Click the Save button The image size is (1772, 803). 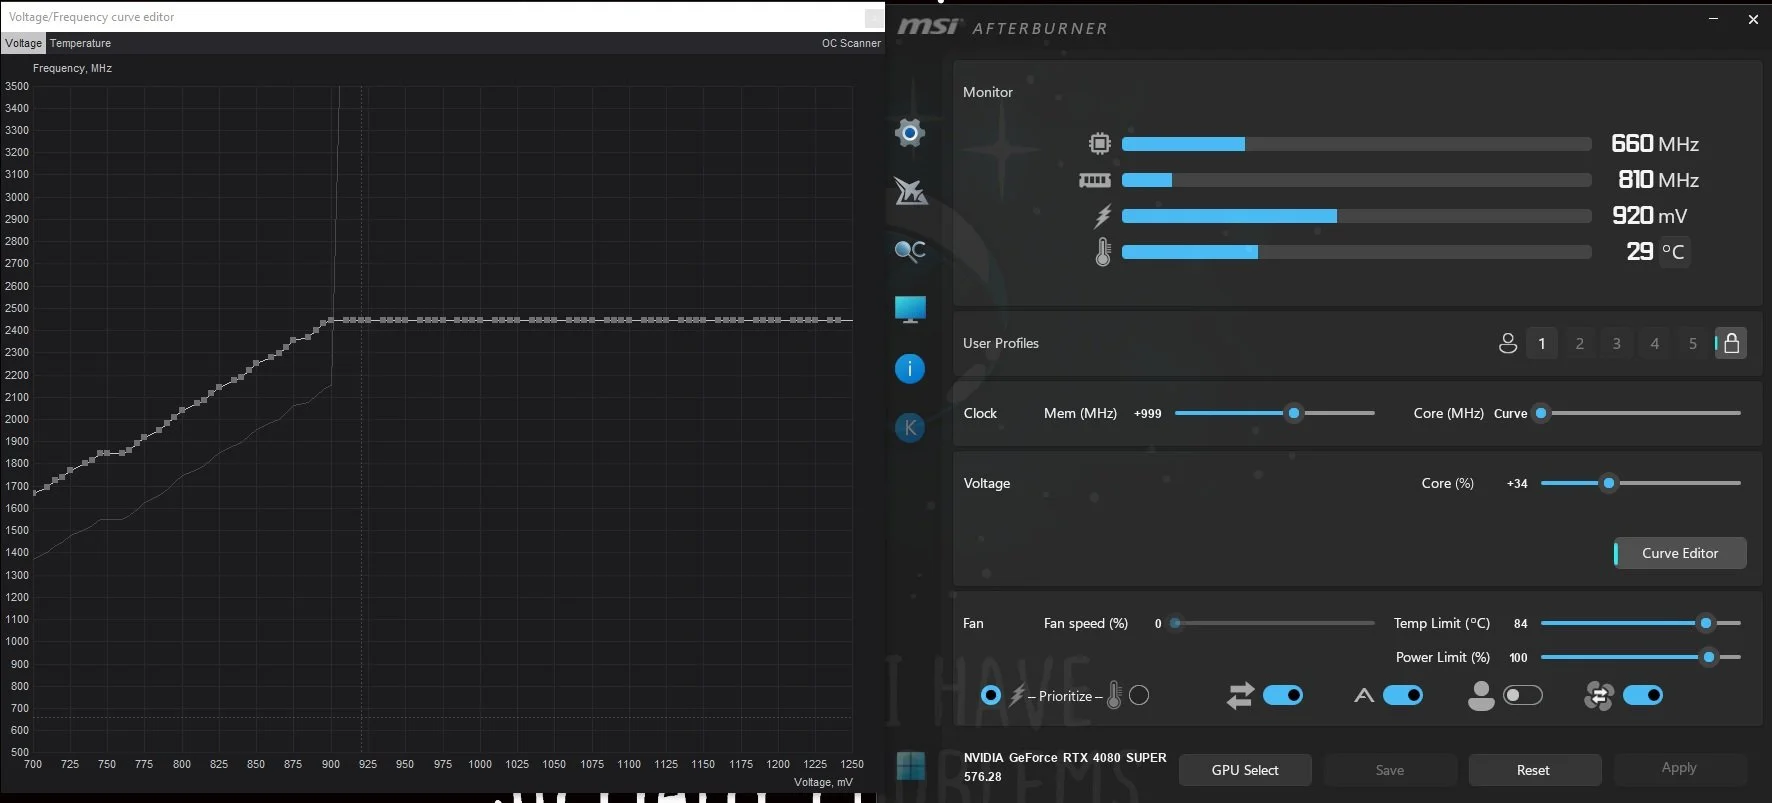[1390, 770]
